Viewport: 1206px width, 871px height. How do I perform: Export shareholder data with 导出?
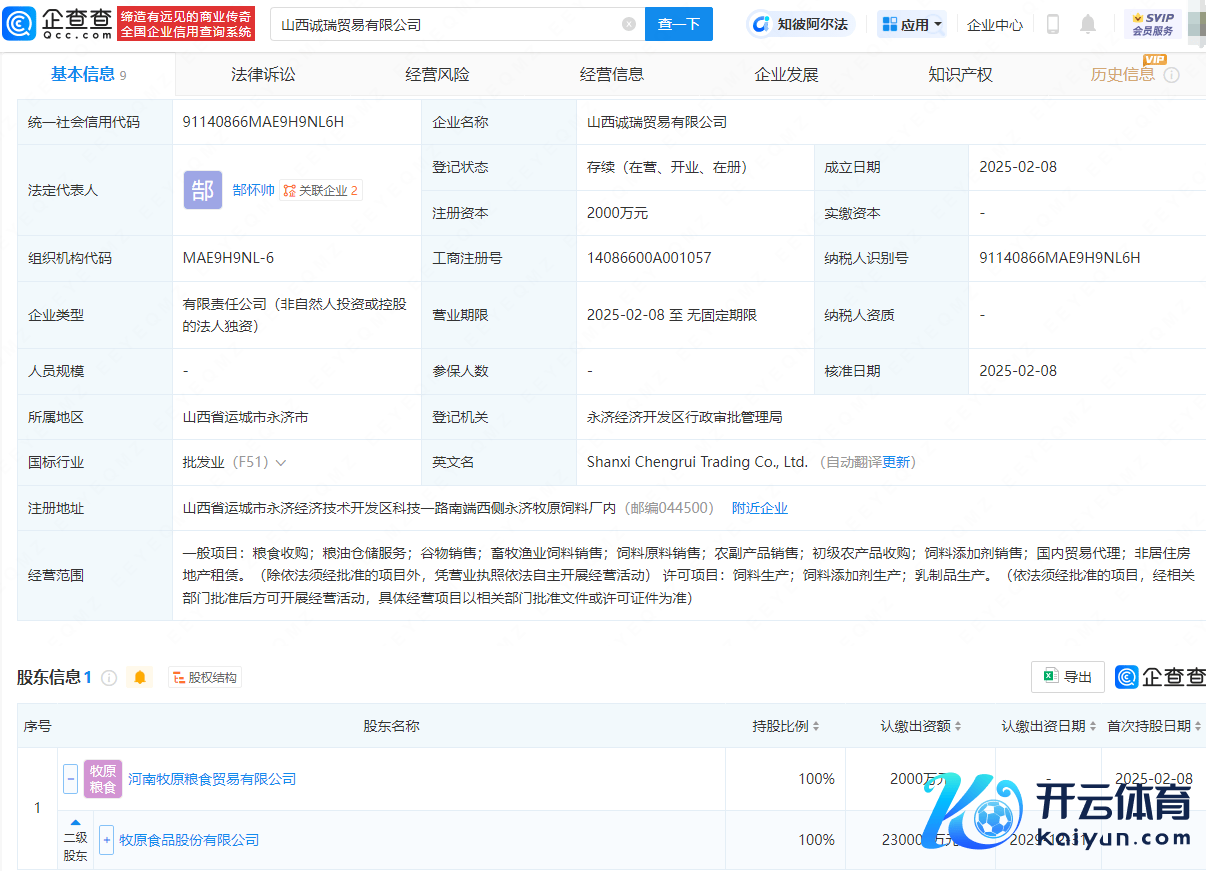coord(1067,677)
